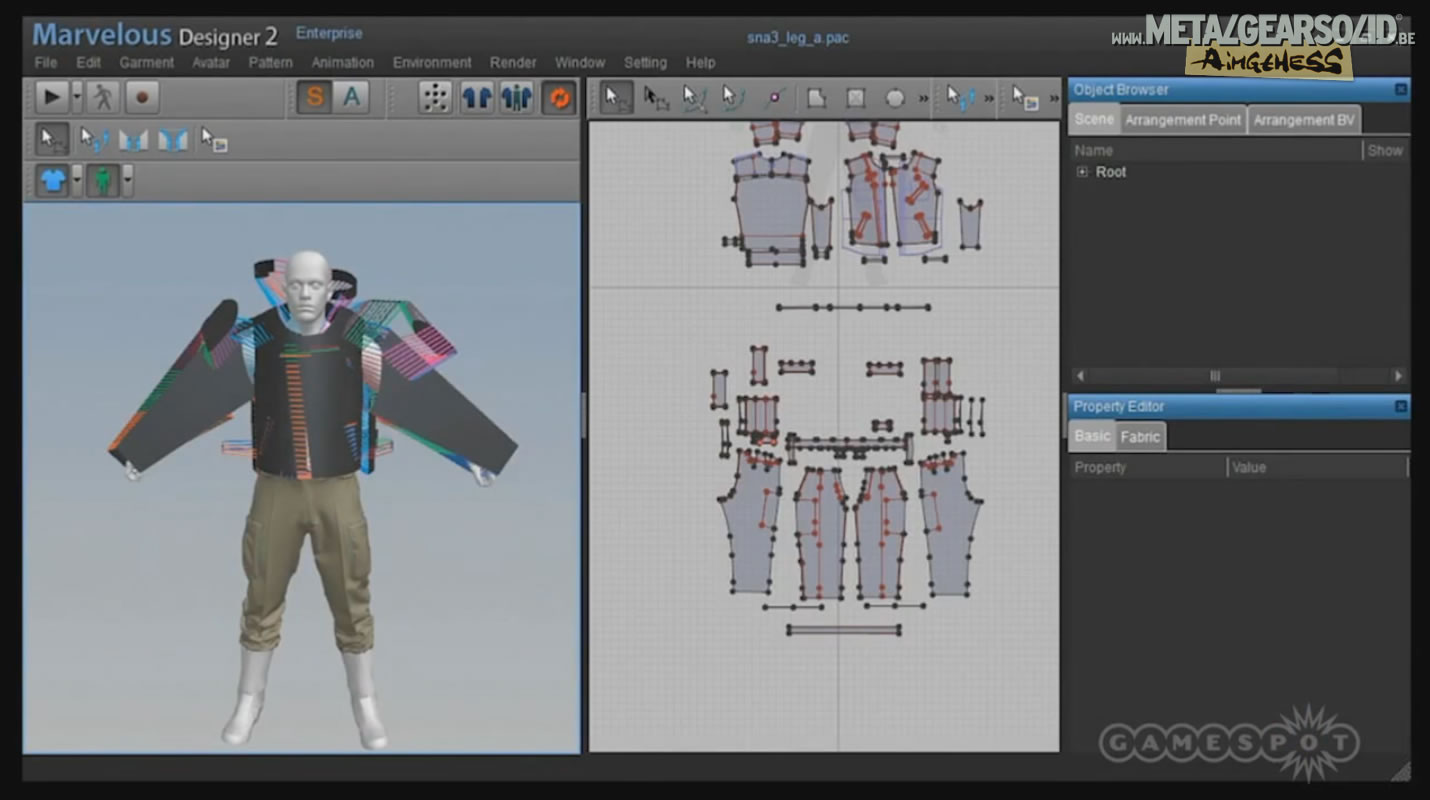The height and width of the screenshot is (800, 1430).
Task: Open the Animation menu
Action: click(x=343, y=62)
